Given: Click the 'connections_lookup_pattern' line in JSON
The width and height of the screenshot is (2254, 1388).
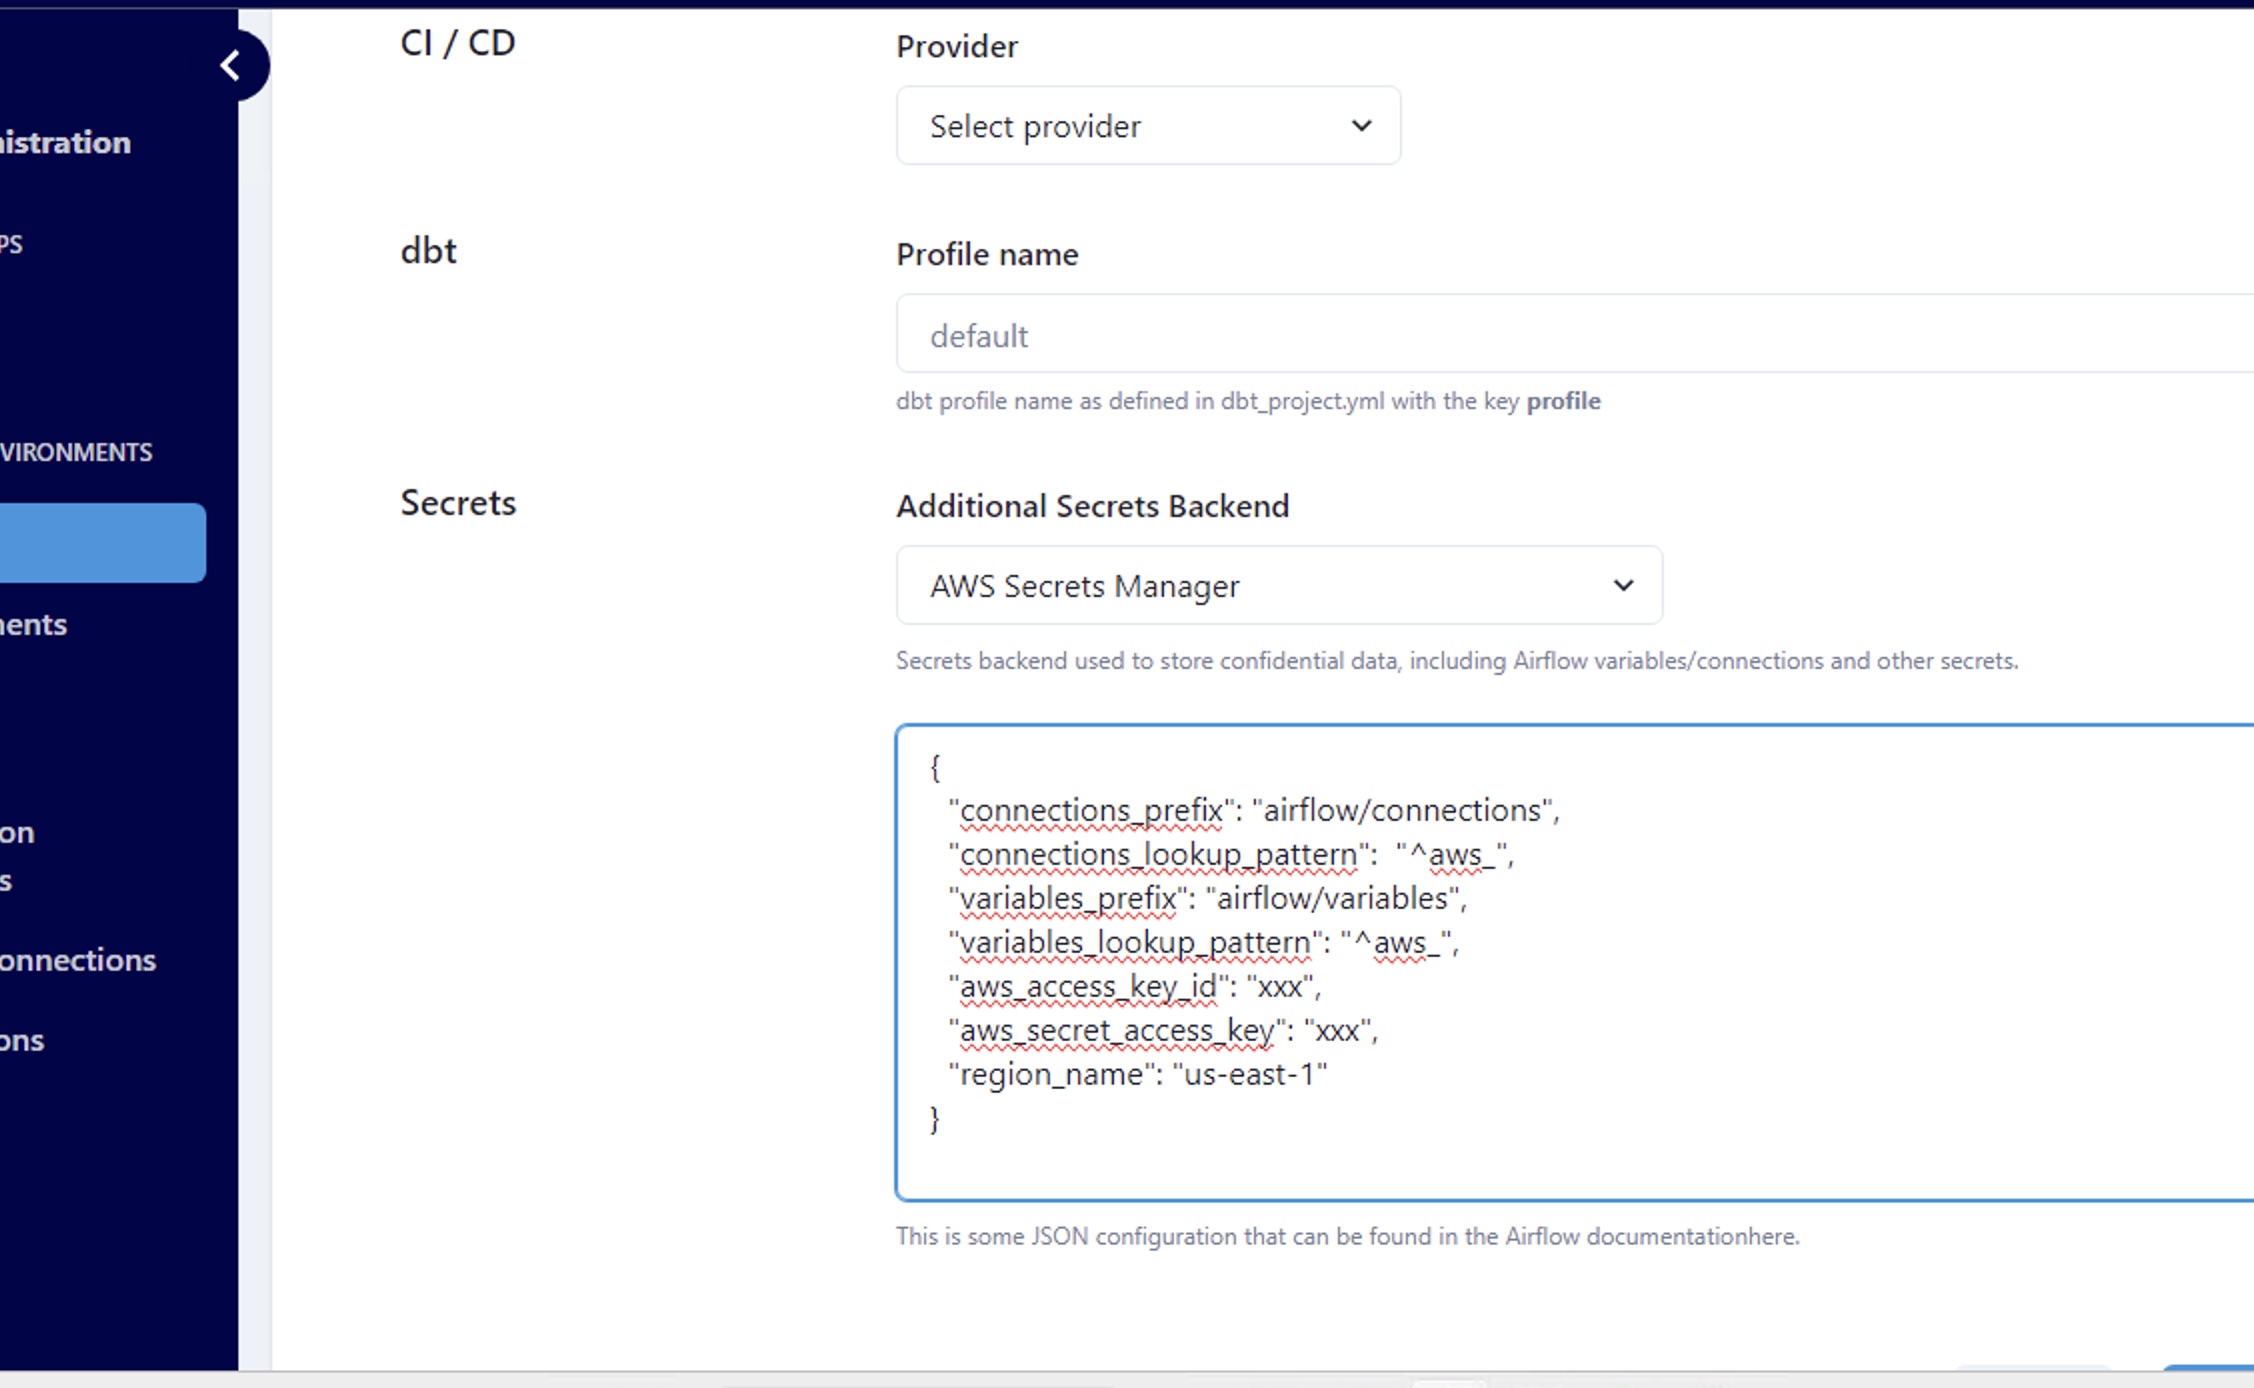Looking at the screenshot, I should pos(1231,854).
